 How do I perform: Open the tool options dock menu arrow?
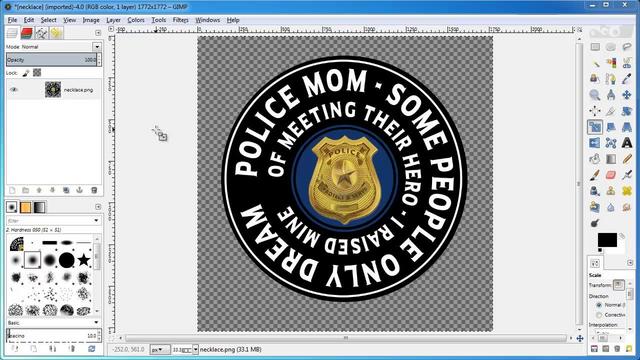click(x=630, y=263)
